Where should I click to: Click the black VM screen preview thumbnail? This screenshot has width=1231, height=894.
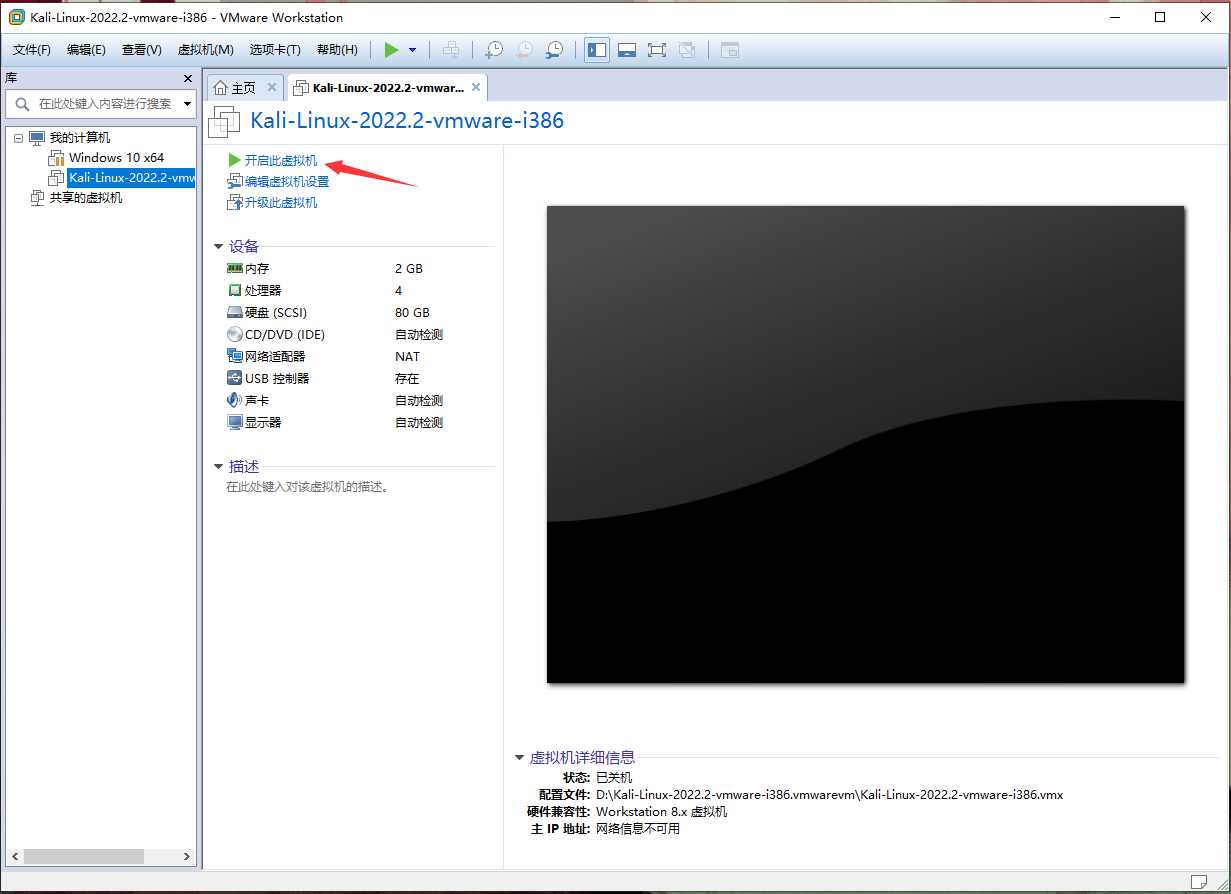point(866,445)
